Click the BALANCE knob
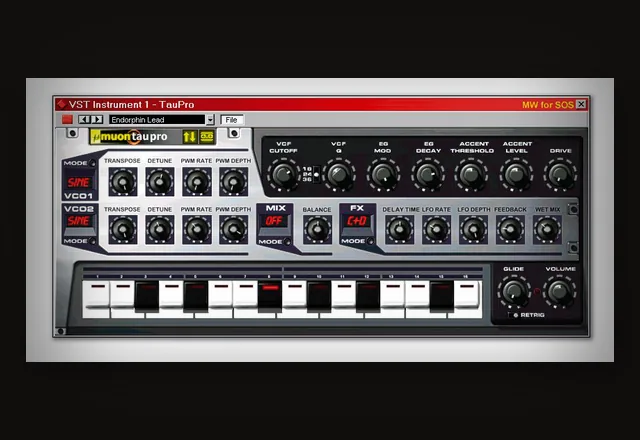The image size is (640, 440). click(x=317, y=229)
